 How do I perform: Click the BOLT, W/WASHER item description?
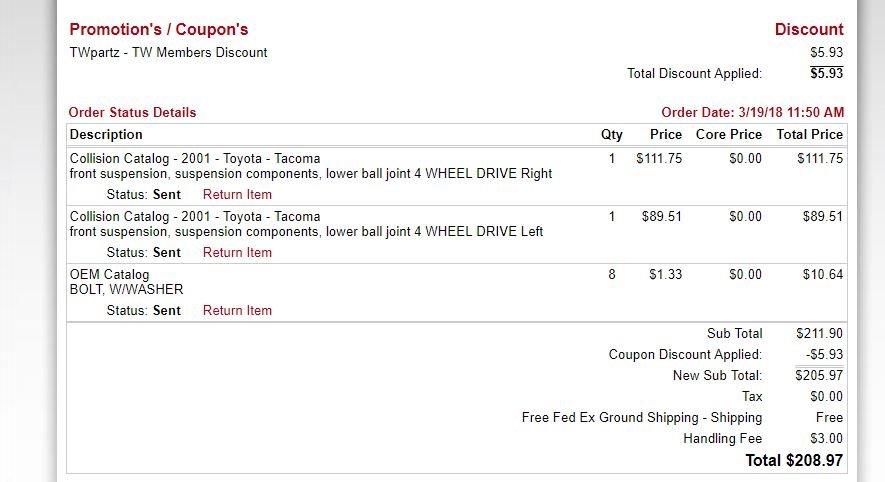click(126, 290)
